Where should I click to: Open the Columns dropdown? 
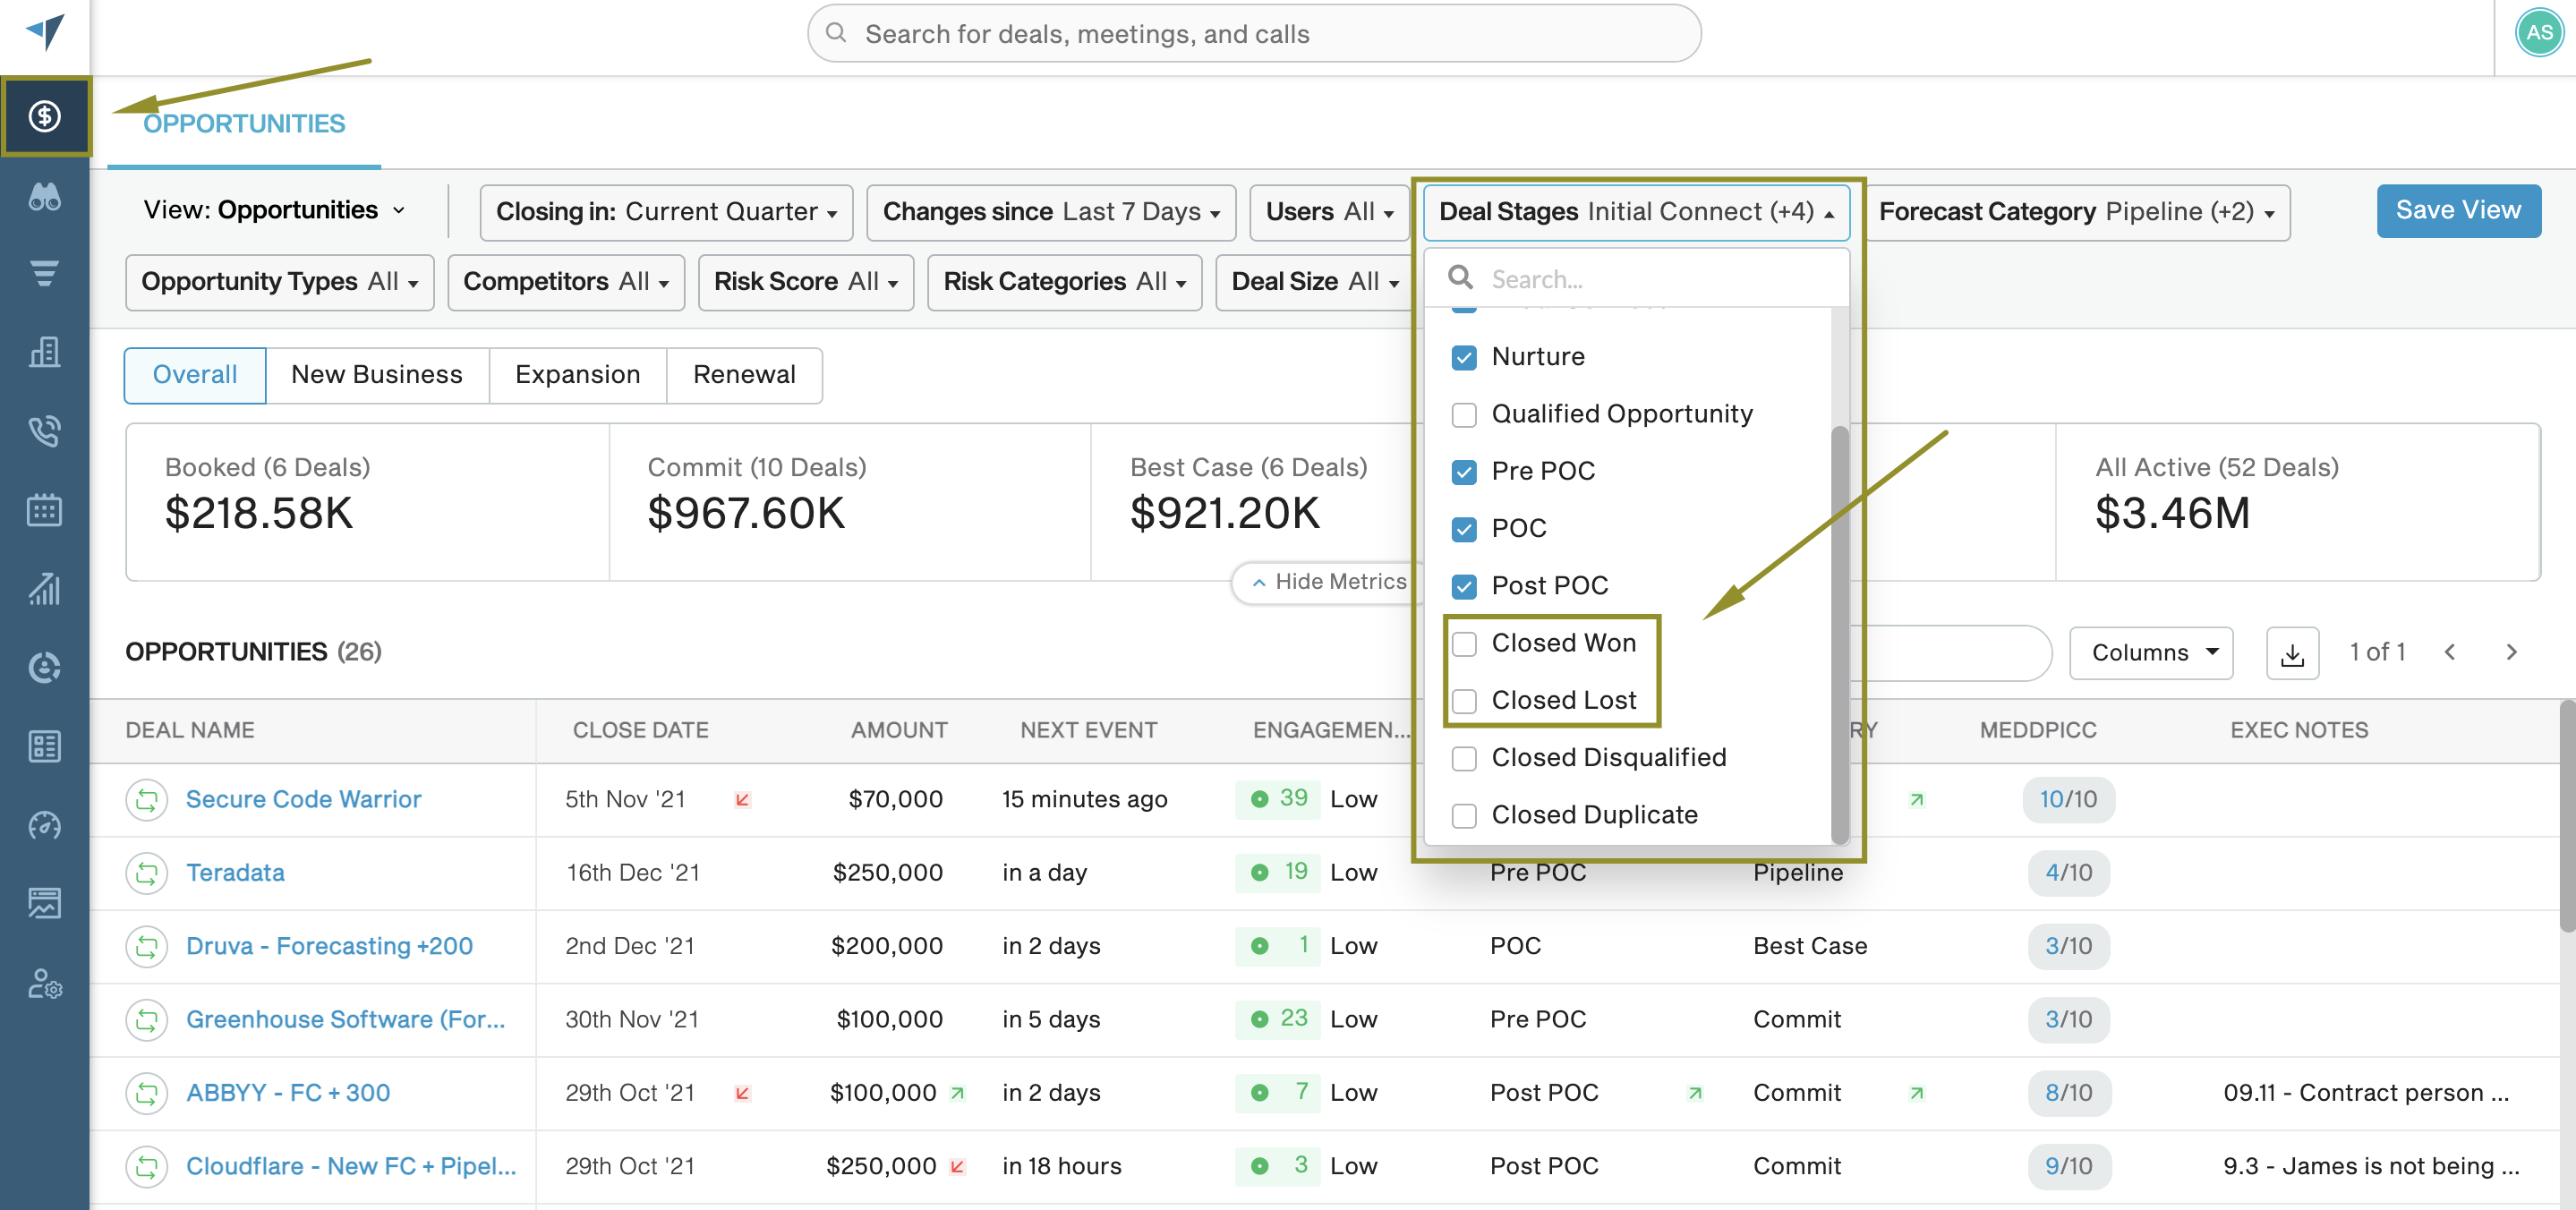point(2151,653)
